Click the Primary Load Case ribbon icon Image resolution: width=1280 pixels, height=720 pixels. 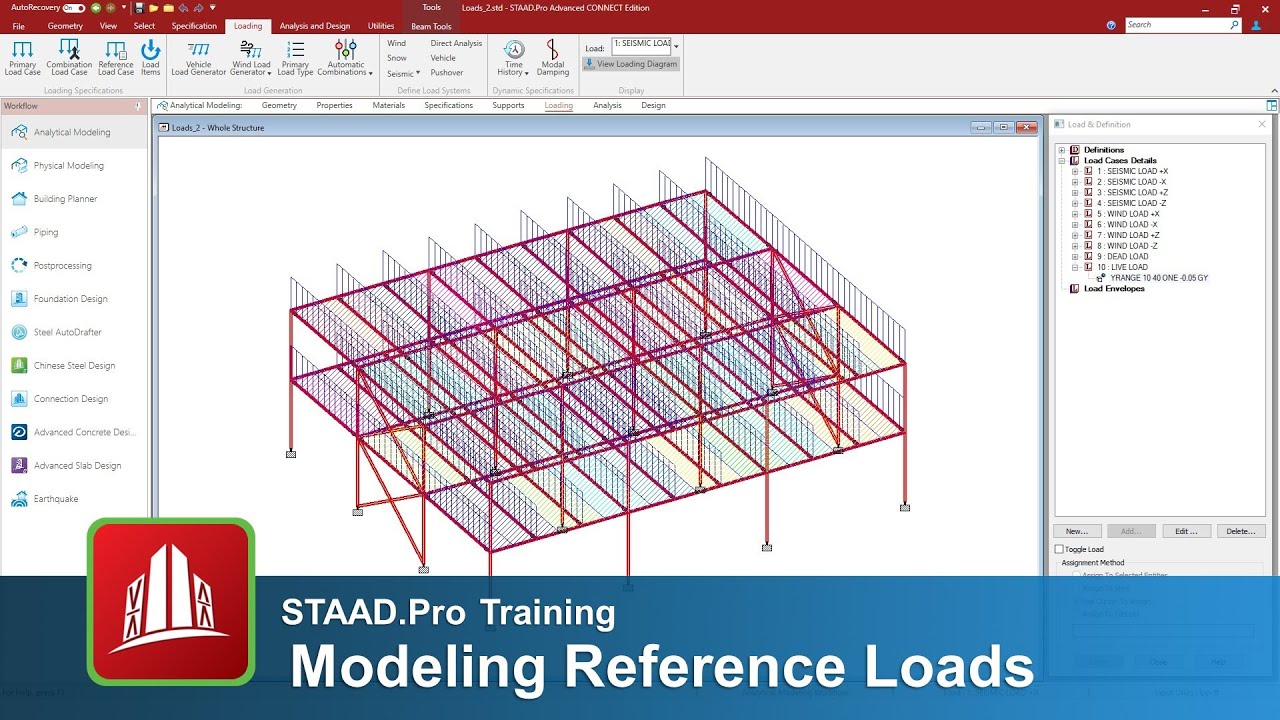[22, 58]
